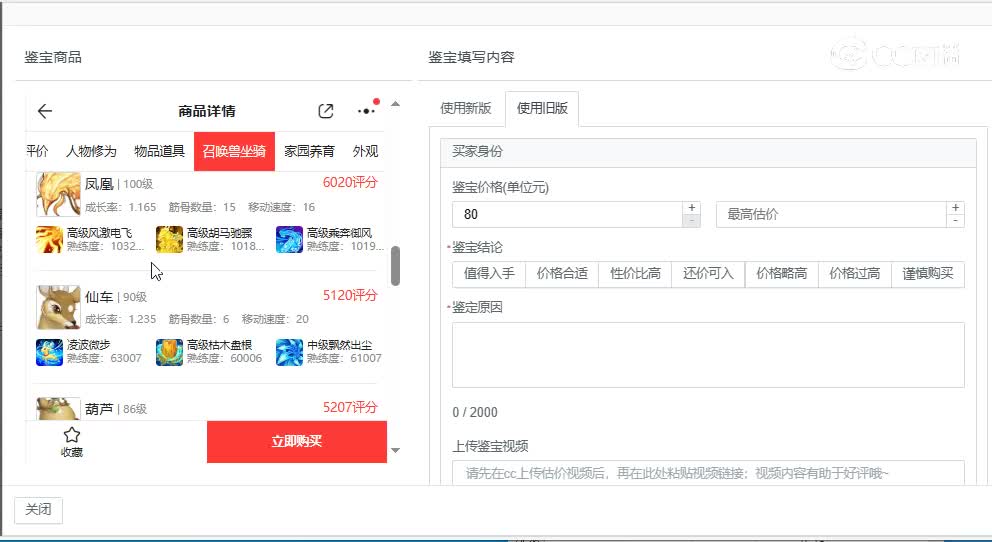Increase the 鉴宝价格 value with plus
This screenshot has width=992, height=542.
point(691,208)
